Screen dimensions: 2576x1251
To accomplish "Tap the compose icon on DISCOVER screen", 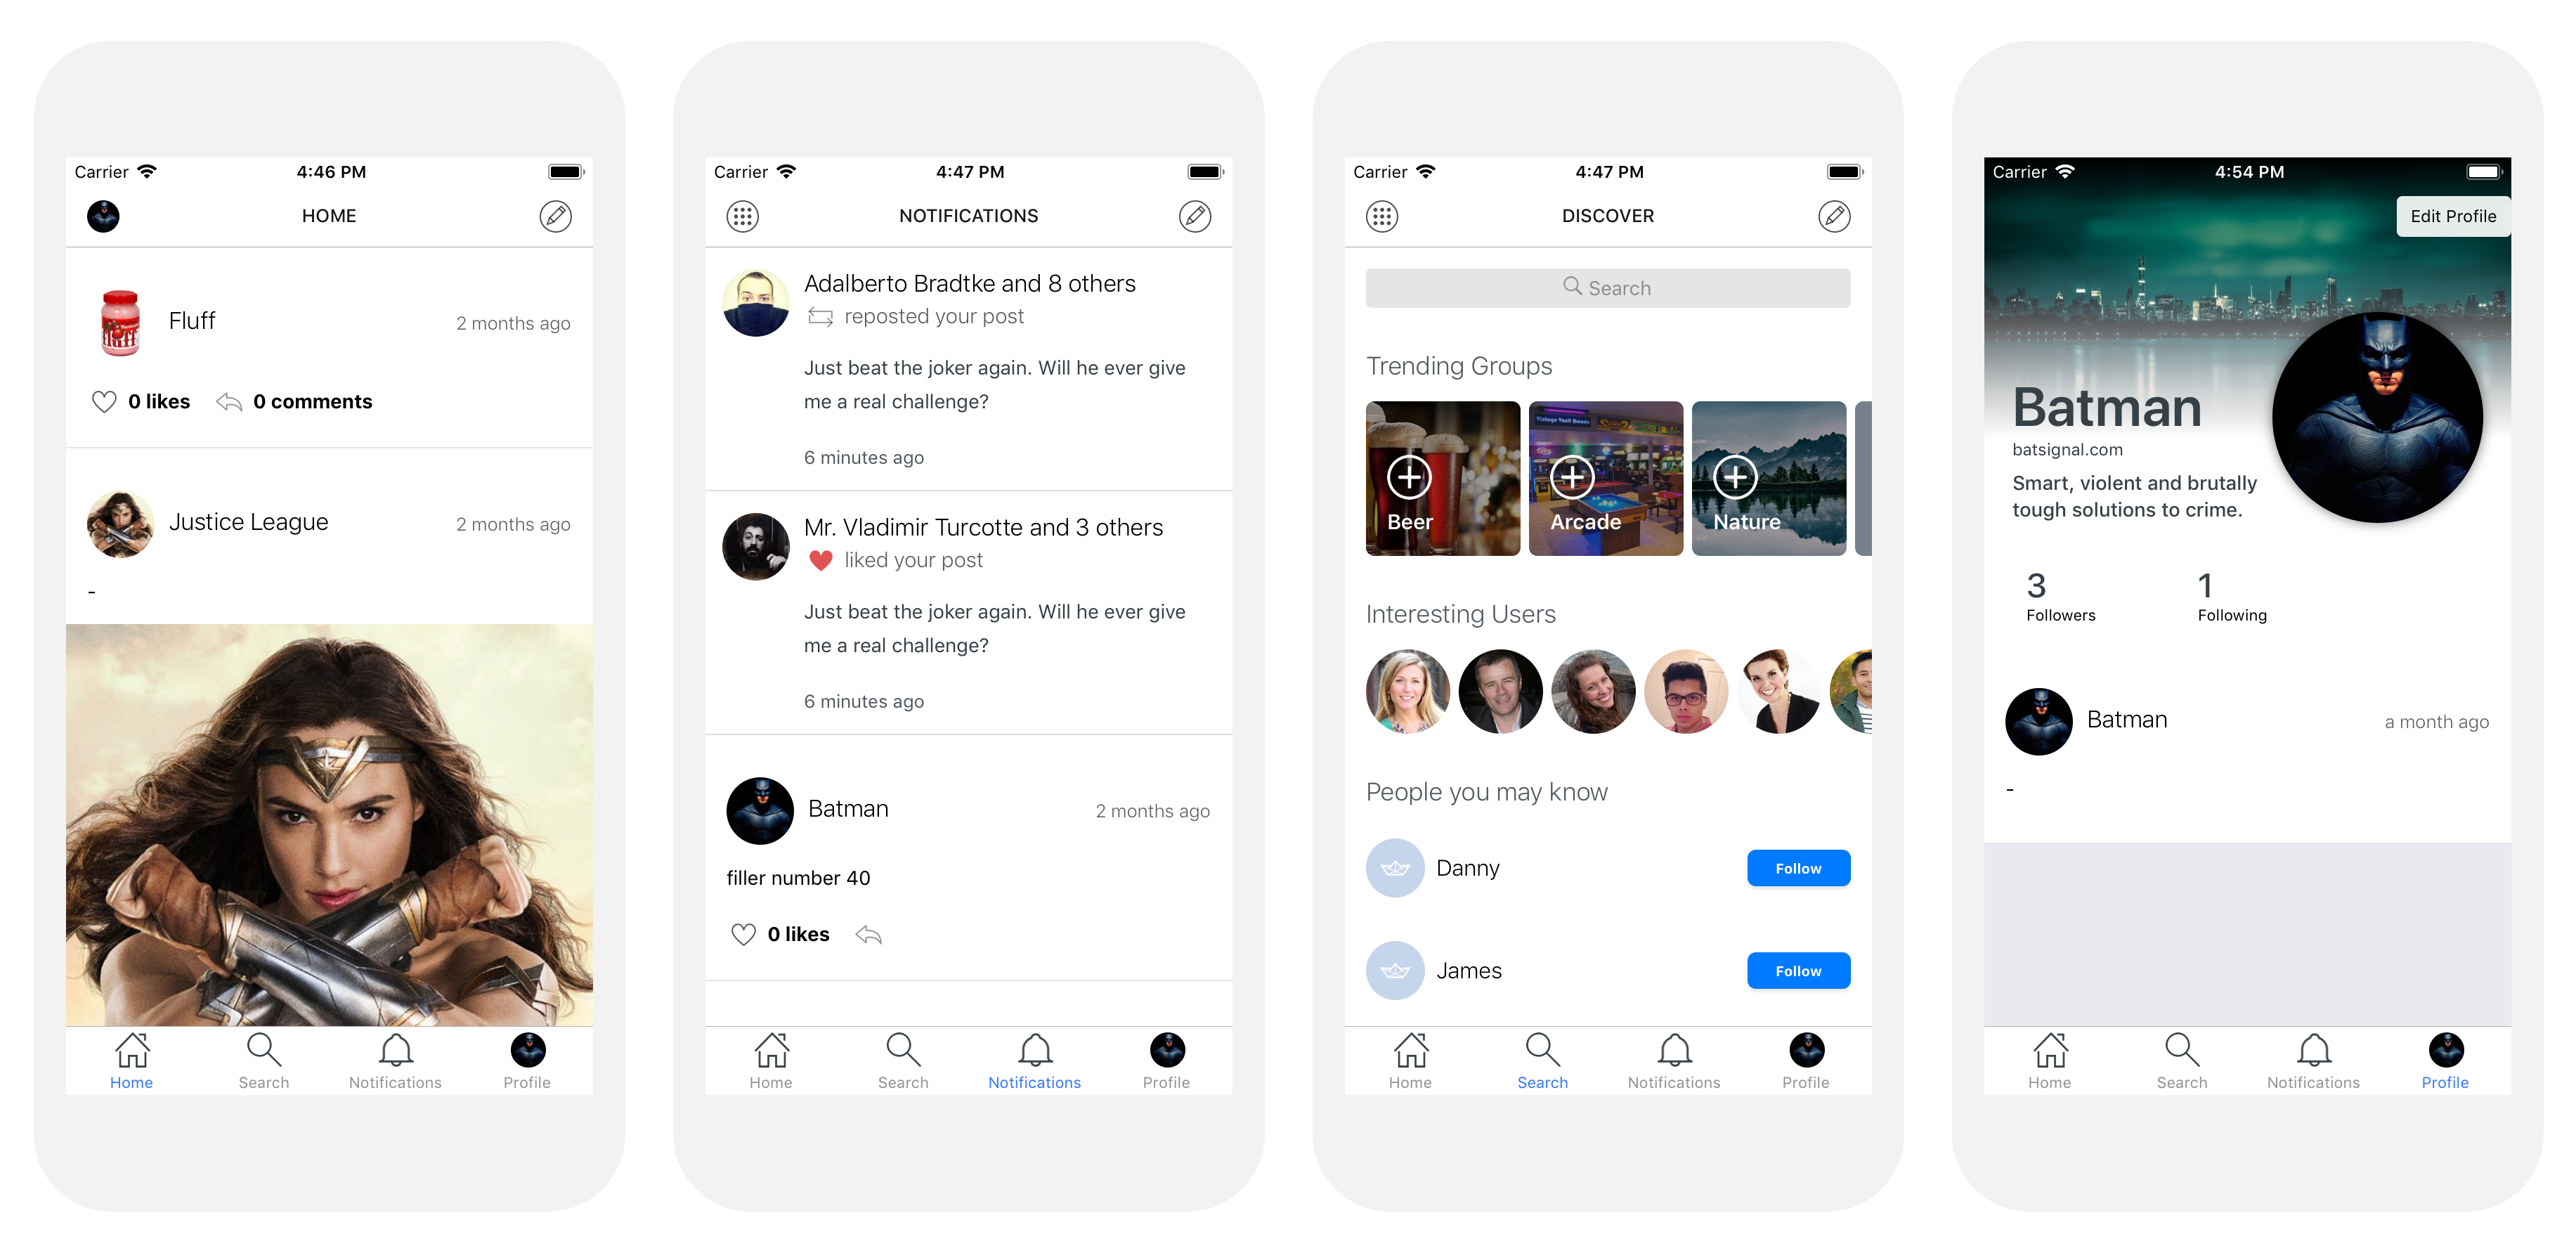I will pyautogui.click(x=1835, y=215).
